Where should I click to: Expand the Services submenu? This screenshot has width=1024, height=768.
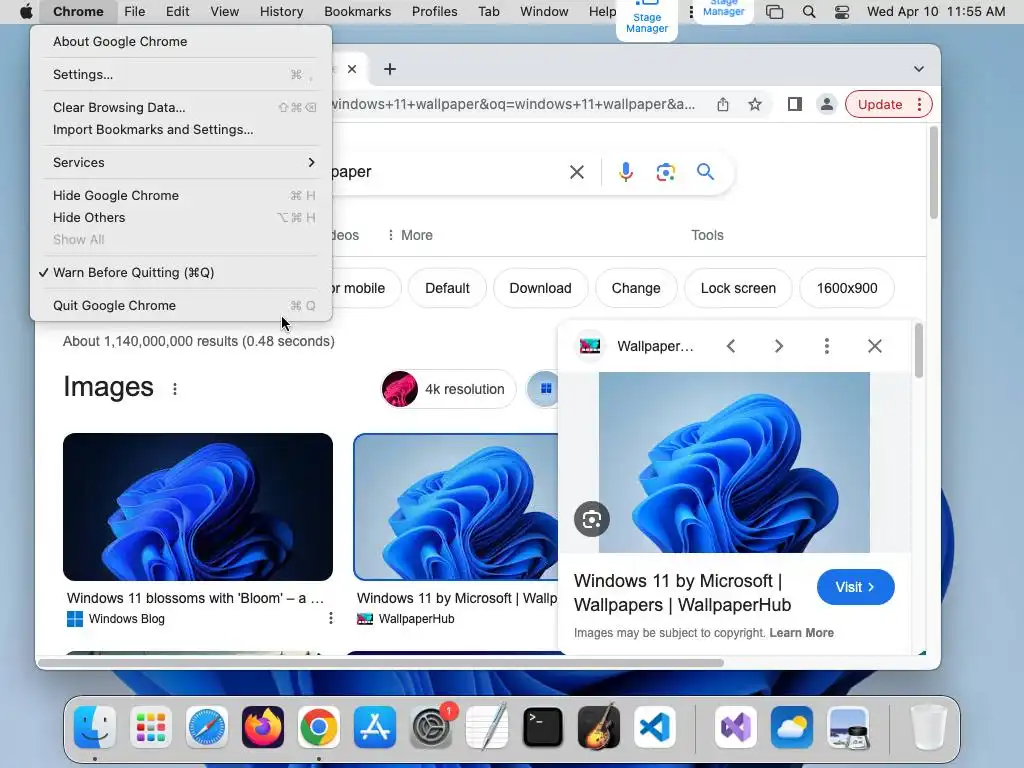coord(181,162)
